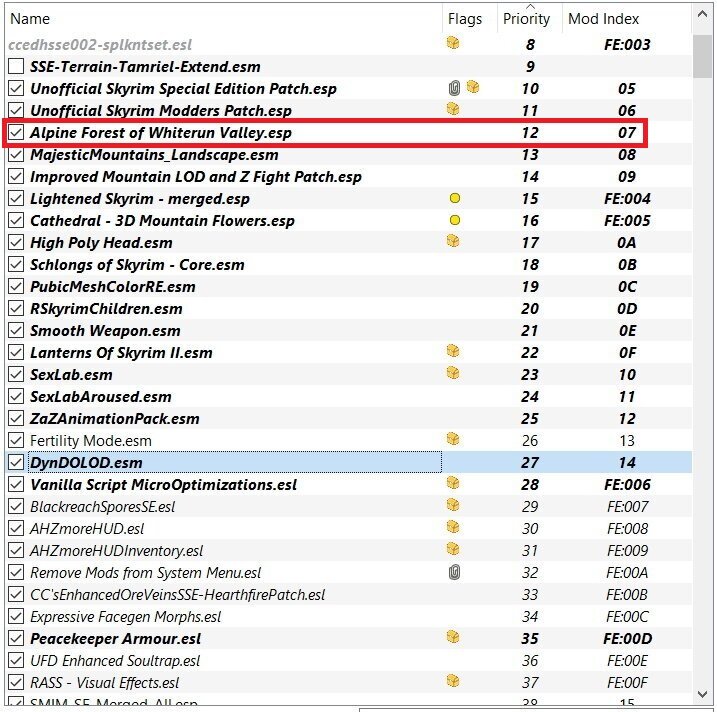Uncheck the DynDOLOD.esm plugin checkbox
Viewport: 717px width, 712px height.
[x=16, y=462]
